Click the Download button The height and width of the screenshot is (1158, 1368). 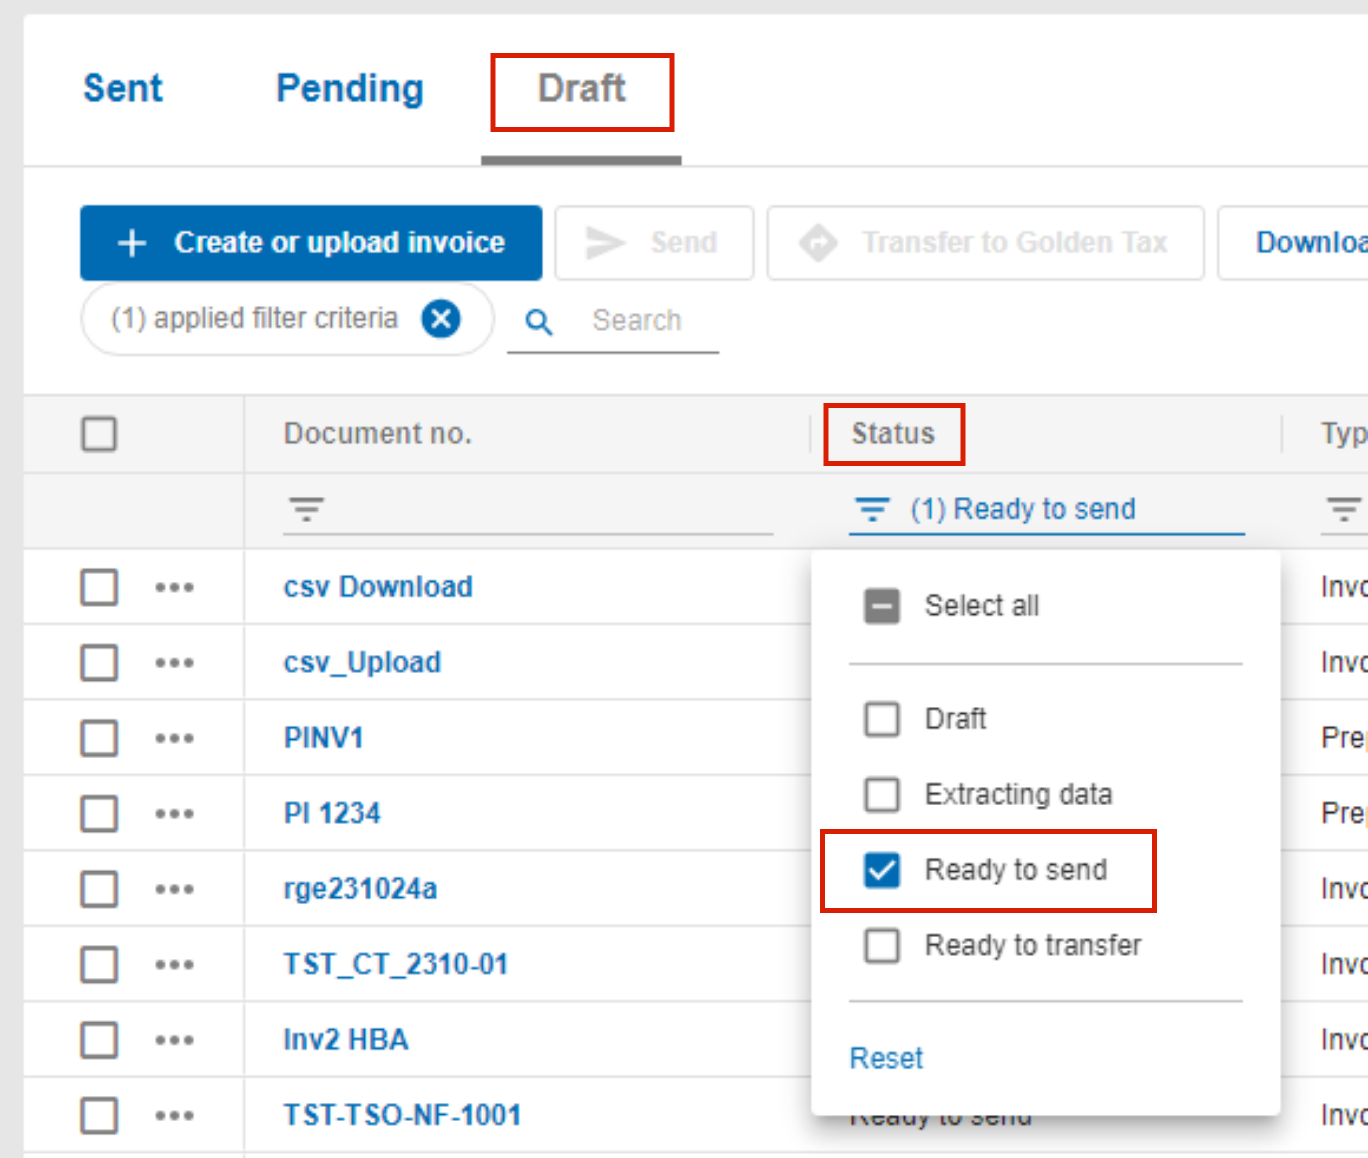[1295, 243]
